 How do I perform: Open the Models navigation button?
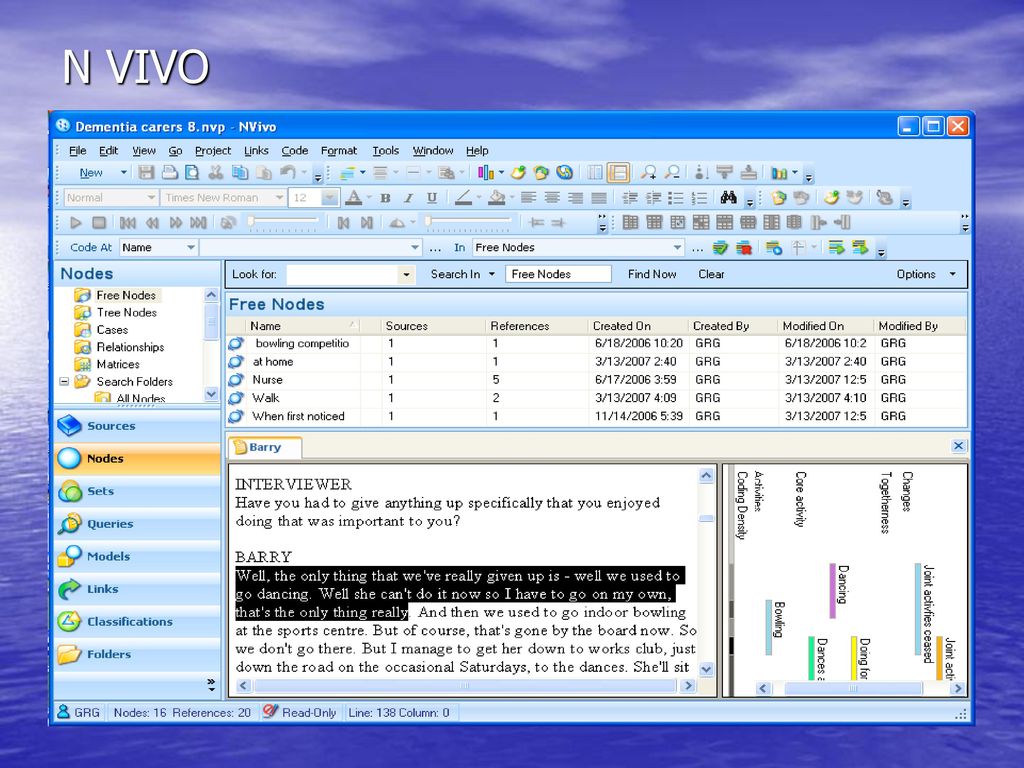click(x=137, y=556)
